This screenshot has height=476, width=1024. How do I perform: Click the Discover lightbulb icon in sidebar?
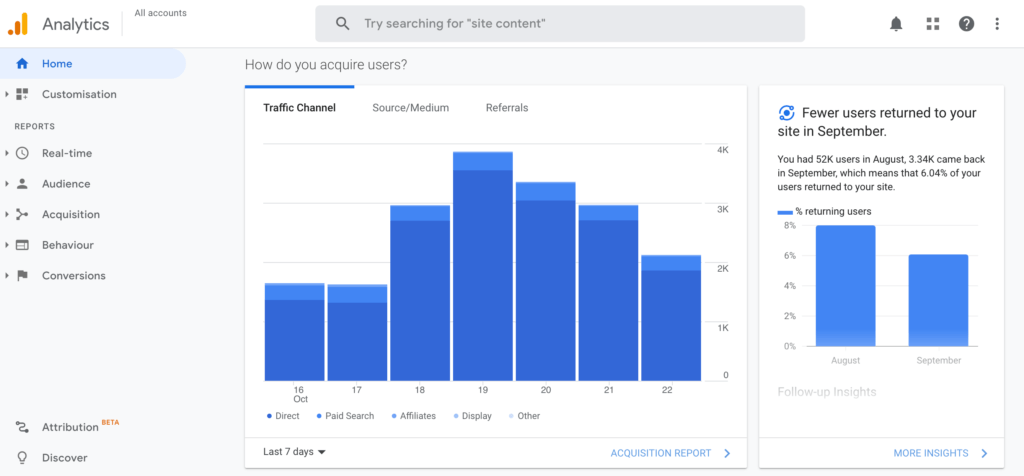point(22,458)
